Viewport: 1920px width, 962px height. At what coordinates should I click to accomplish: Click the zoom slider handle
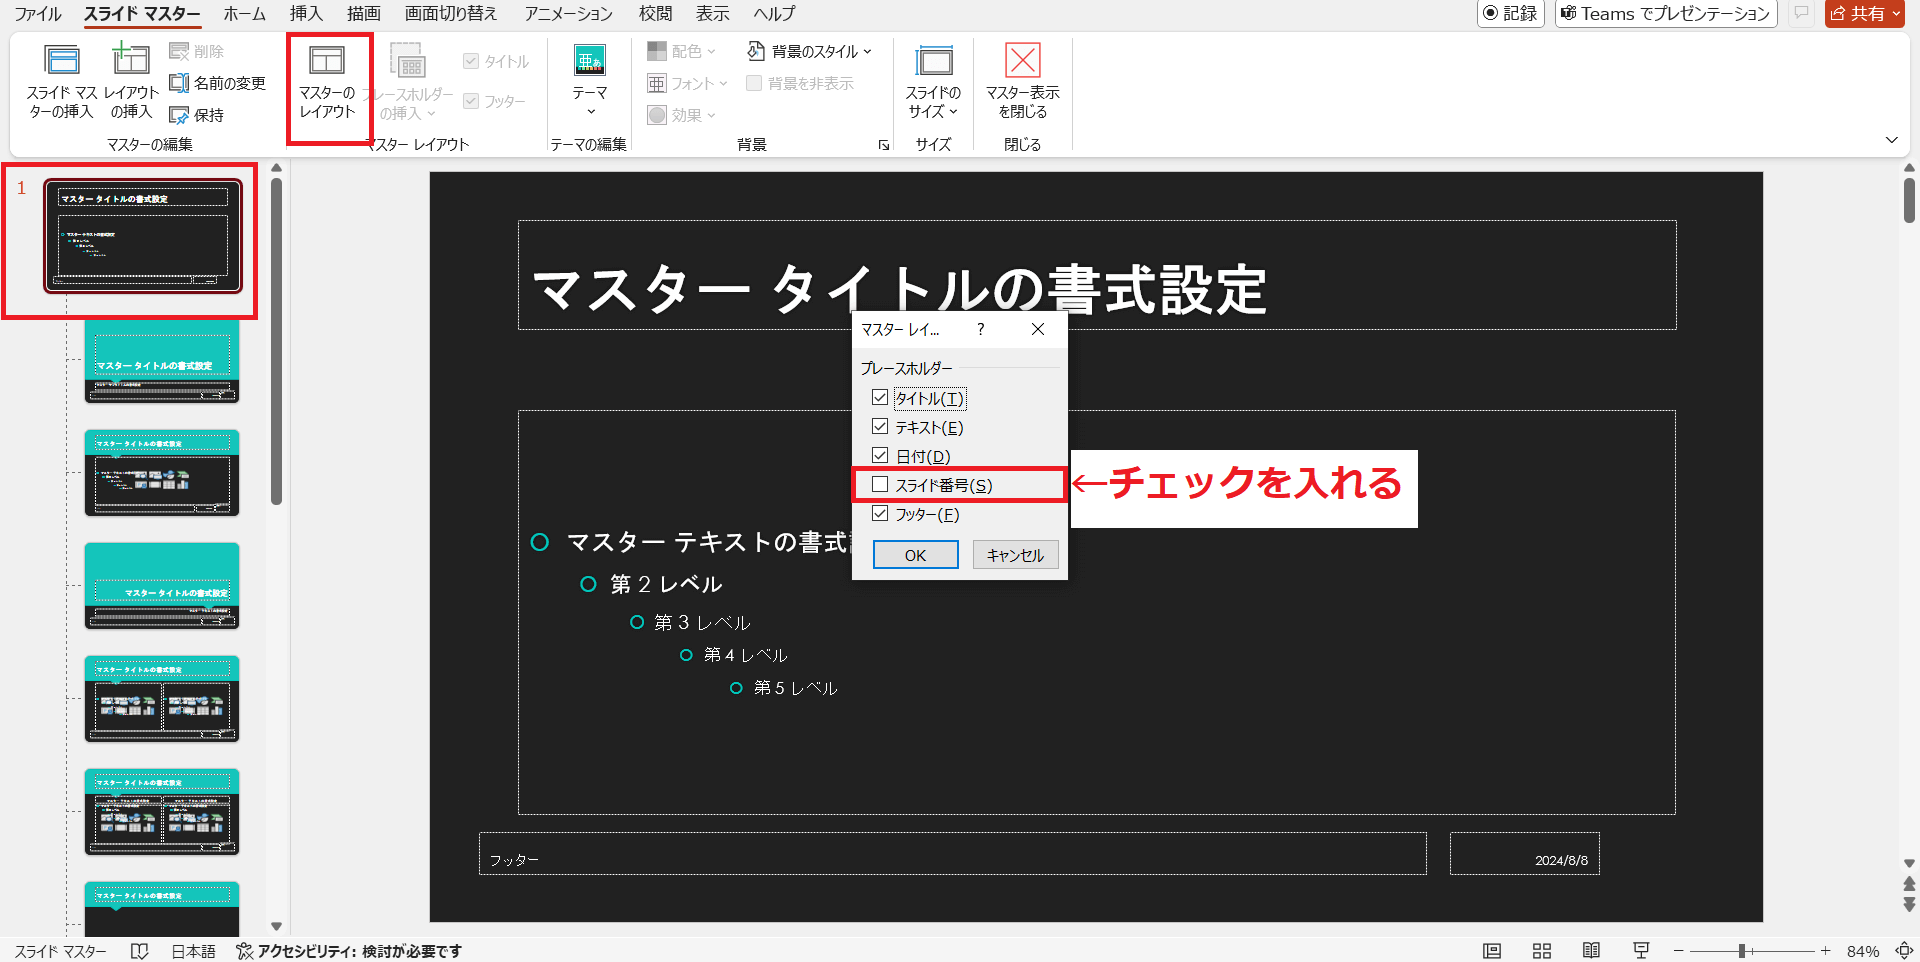point(1742,951)
